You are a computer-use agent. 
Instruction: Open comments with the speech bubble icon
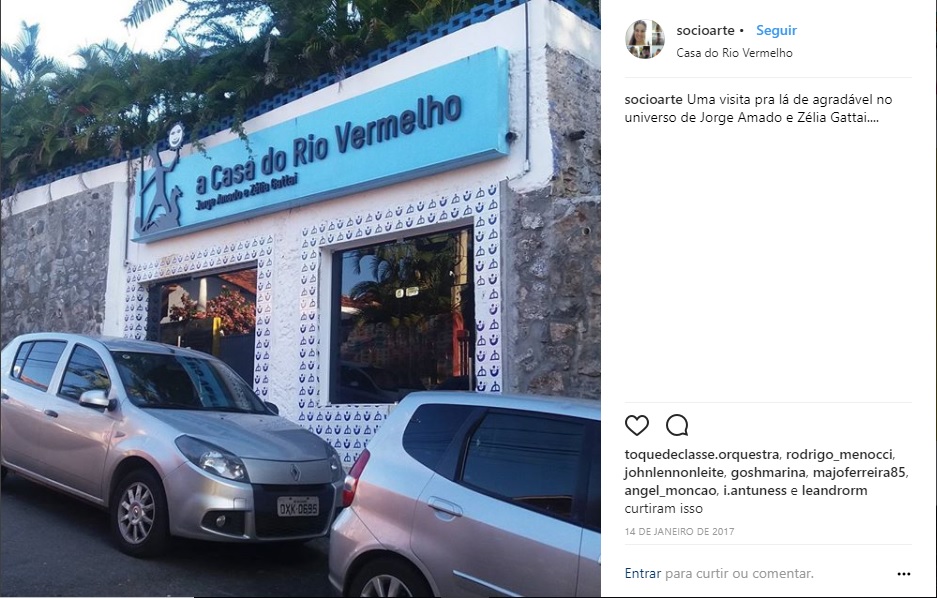[x=677, y=425]
